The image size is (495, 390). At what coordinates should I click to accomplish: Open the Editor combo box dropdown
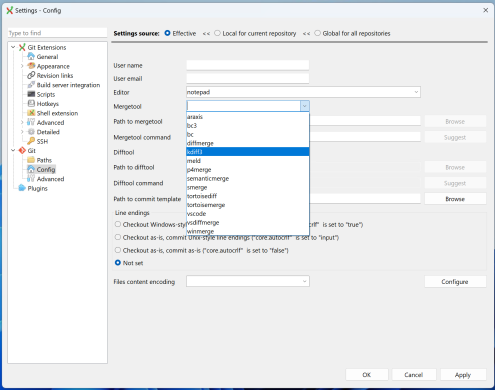(x=416, y=92)
